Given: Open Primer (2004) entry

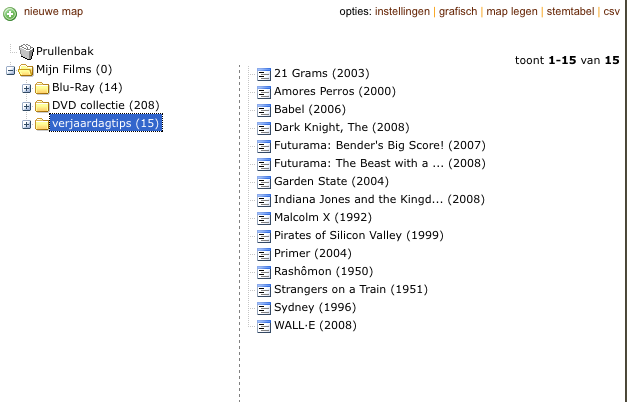Looking at the screenshot, I should [313, 253].
